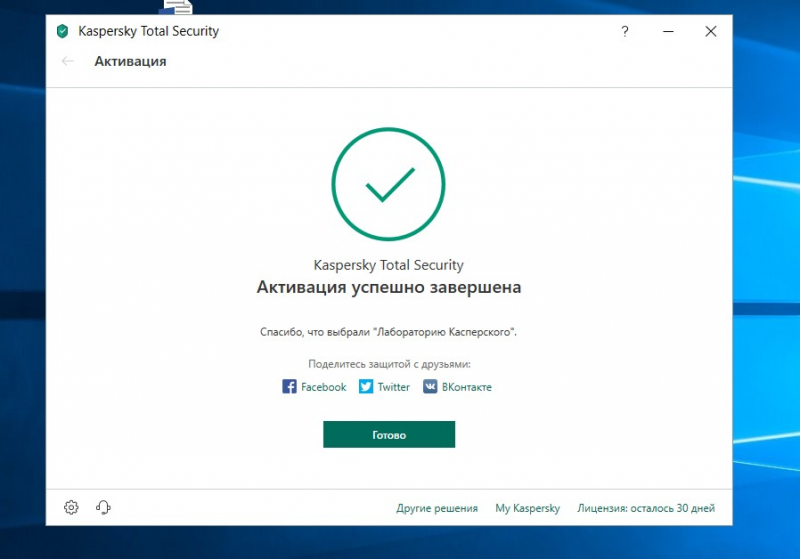Image resolution: width=800 pixels, height=559 pixels.
Task: Share via the Facebook text link
Action: [x=323, y=387]
